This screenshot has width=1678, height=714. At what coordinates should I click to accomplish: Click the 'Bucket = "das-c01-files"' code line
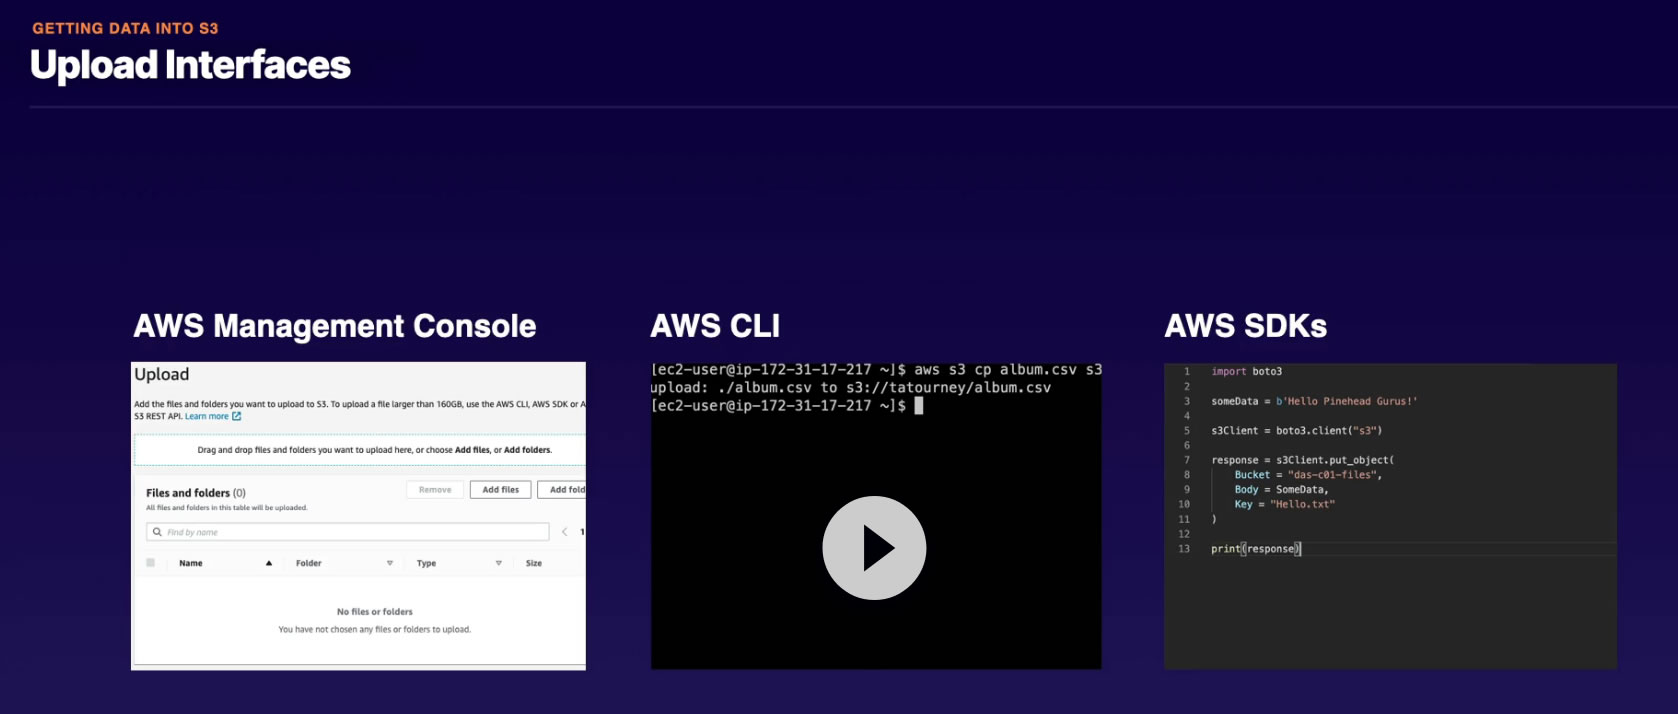coord(1308,475)
